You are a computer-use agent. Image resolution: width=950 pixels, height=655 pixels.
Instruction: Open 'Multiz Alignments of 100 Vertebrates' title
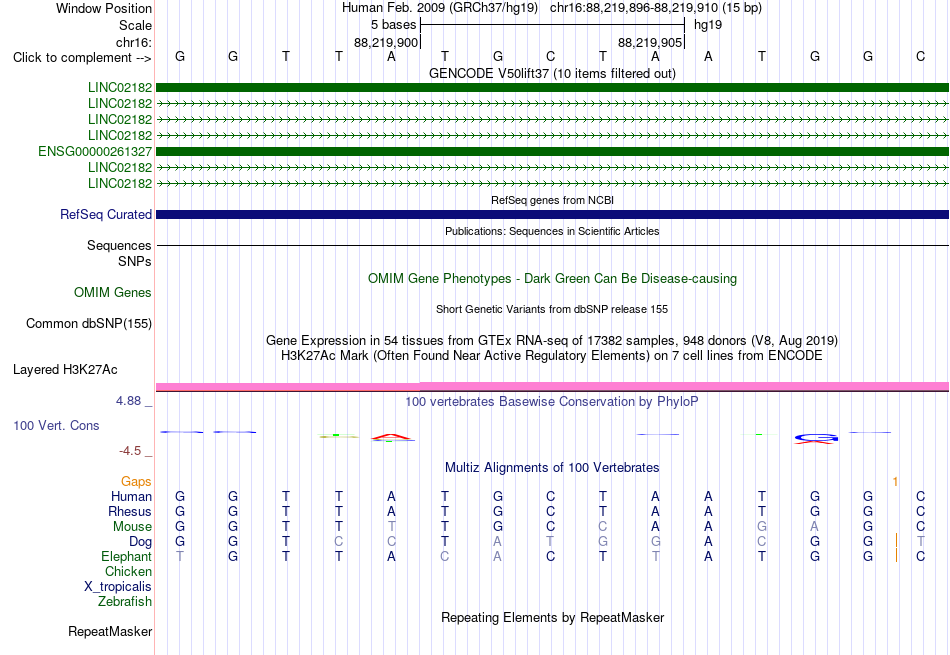pyautogui.click(x=552, y=468)
